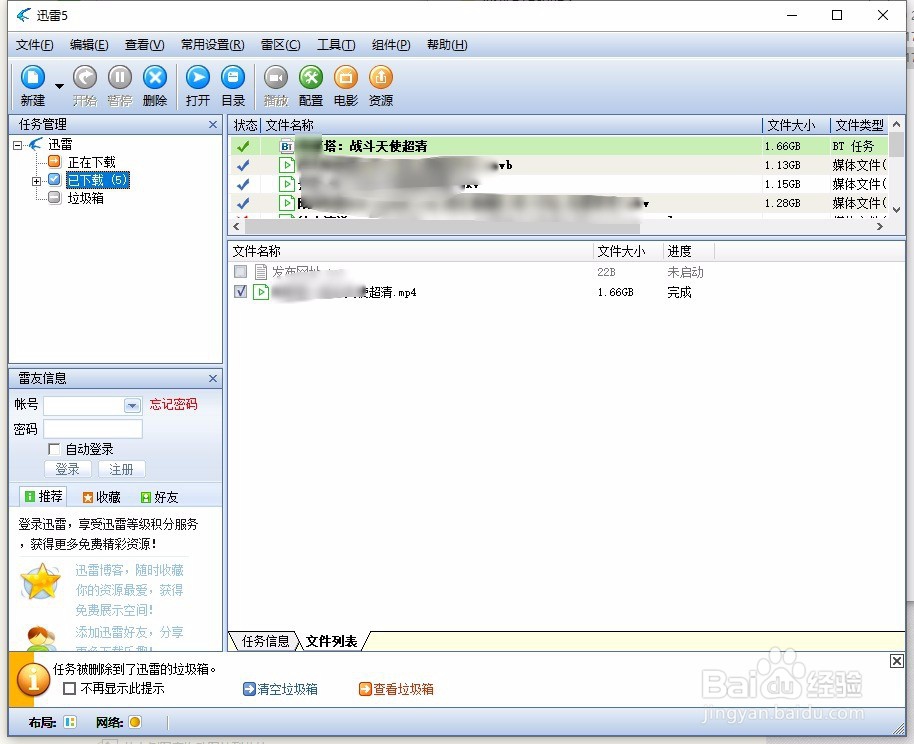
Task: Close the 雷友信息 panel
Action: [213, 379]
